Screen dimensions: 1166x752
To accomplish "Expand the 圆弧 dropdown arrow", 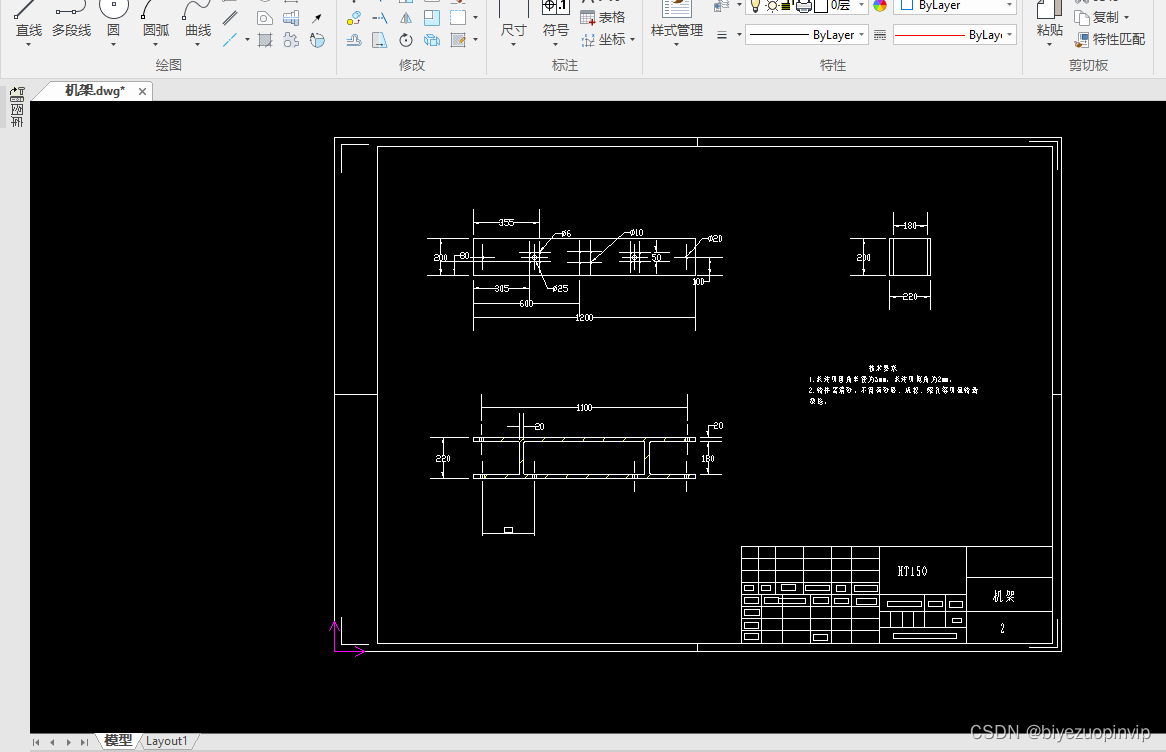I will pyautogui.click(x=155, y=45).
